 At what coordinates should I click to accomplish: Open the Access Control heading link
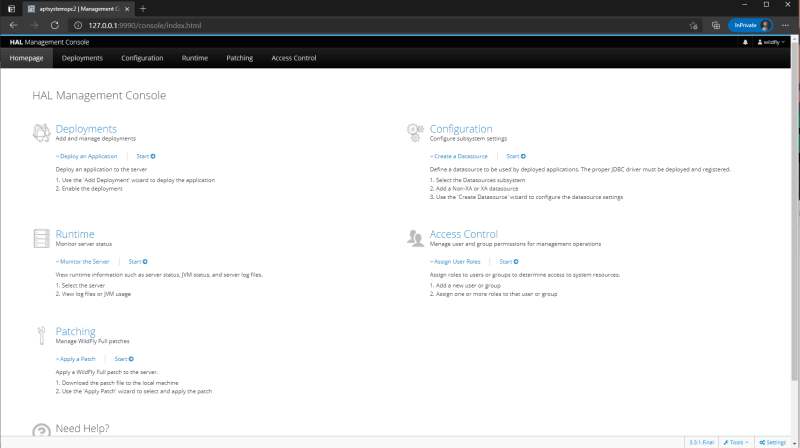click(464, 234)
